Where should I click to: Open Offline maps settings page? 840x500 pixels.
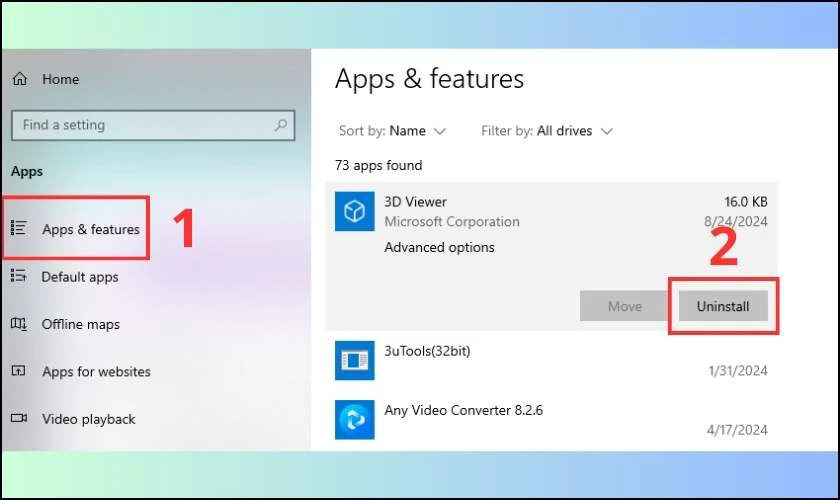pyautogui.click(x=80, y=324)
